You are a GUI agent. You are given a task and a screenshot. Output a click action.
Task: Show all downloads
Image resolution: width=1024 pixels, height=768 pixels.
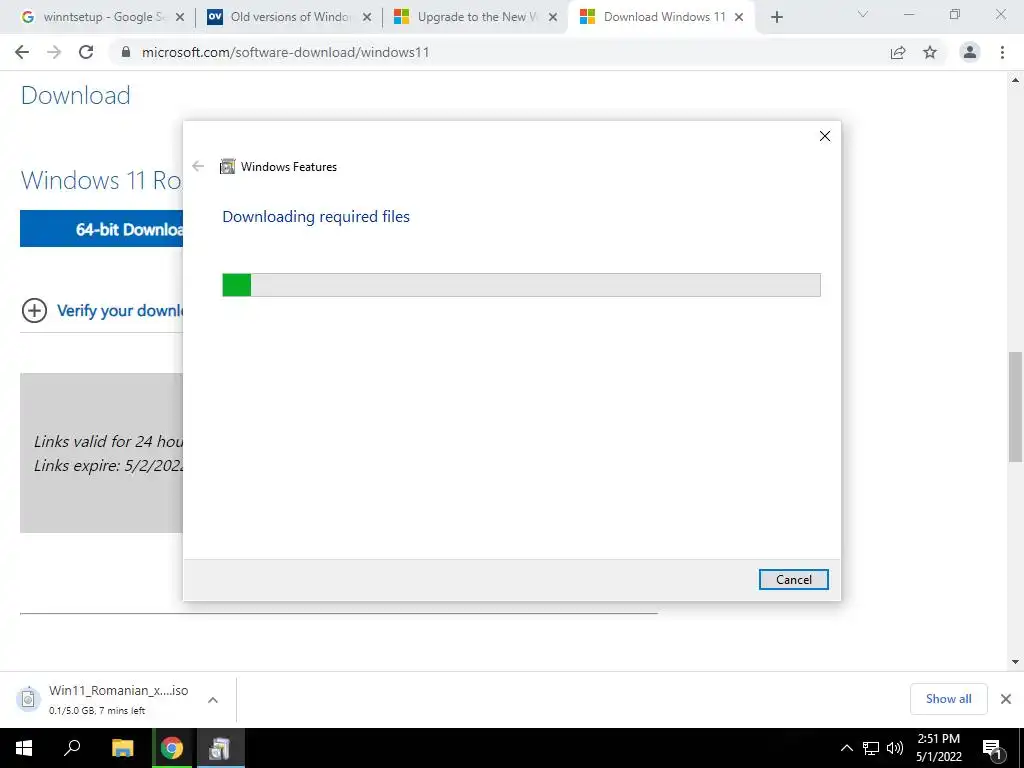coord(948,699)
